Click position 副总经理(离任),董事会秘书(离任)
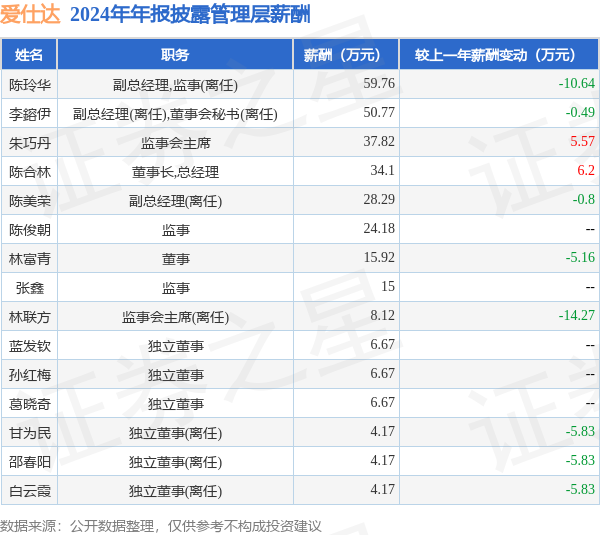This screenshot has height=535, width=600. pyautogui.click(x=175, y=114)
